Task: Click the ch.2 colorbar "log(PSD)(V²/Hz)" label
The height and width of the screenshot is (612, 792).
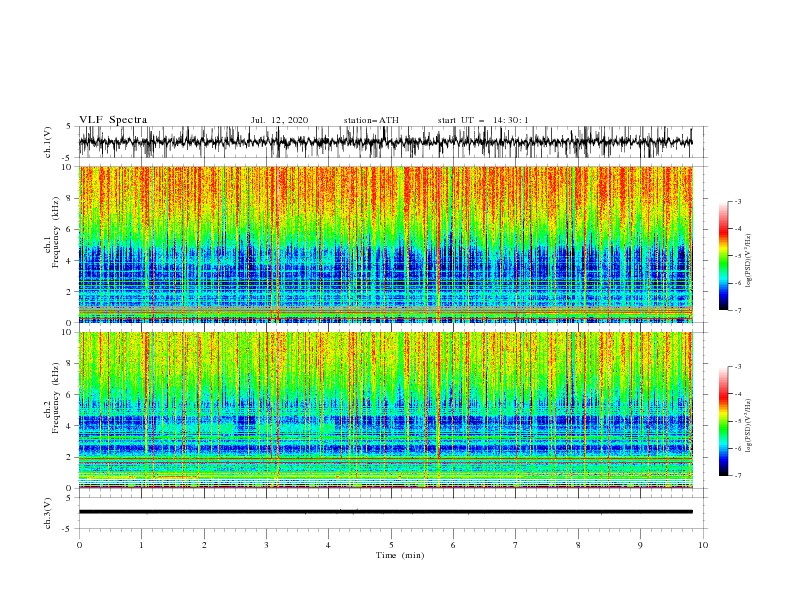Action: point(749,425)
